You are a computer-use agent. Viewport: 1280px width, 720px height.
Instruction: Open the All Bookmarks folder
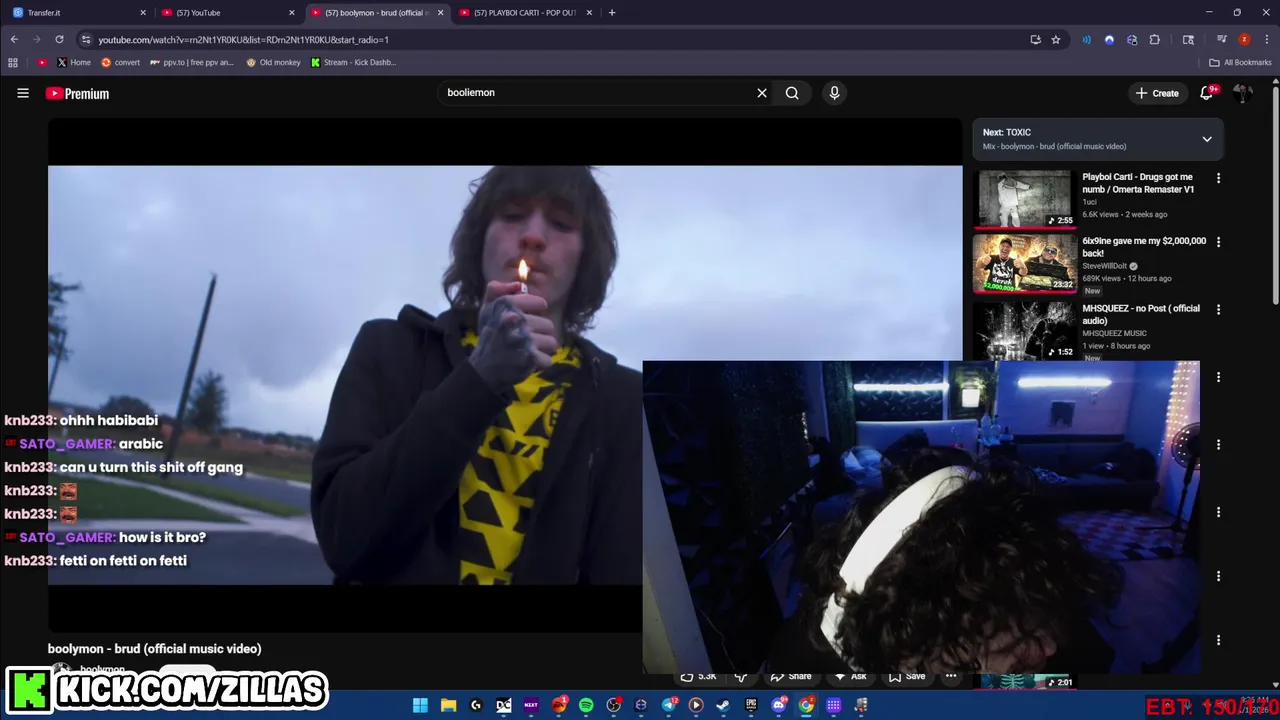click(1240, 62)
